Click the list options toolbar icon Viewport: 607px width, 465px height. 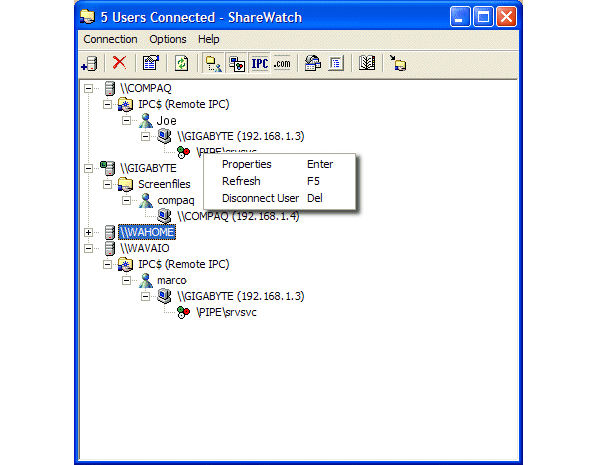(336, 63)
